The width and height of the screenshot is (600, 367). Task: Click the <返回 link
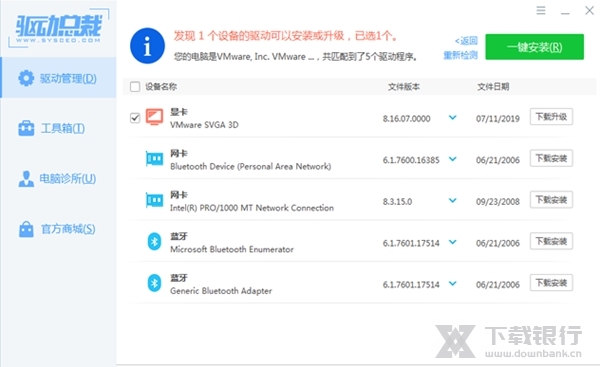[466, 41]
